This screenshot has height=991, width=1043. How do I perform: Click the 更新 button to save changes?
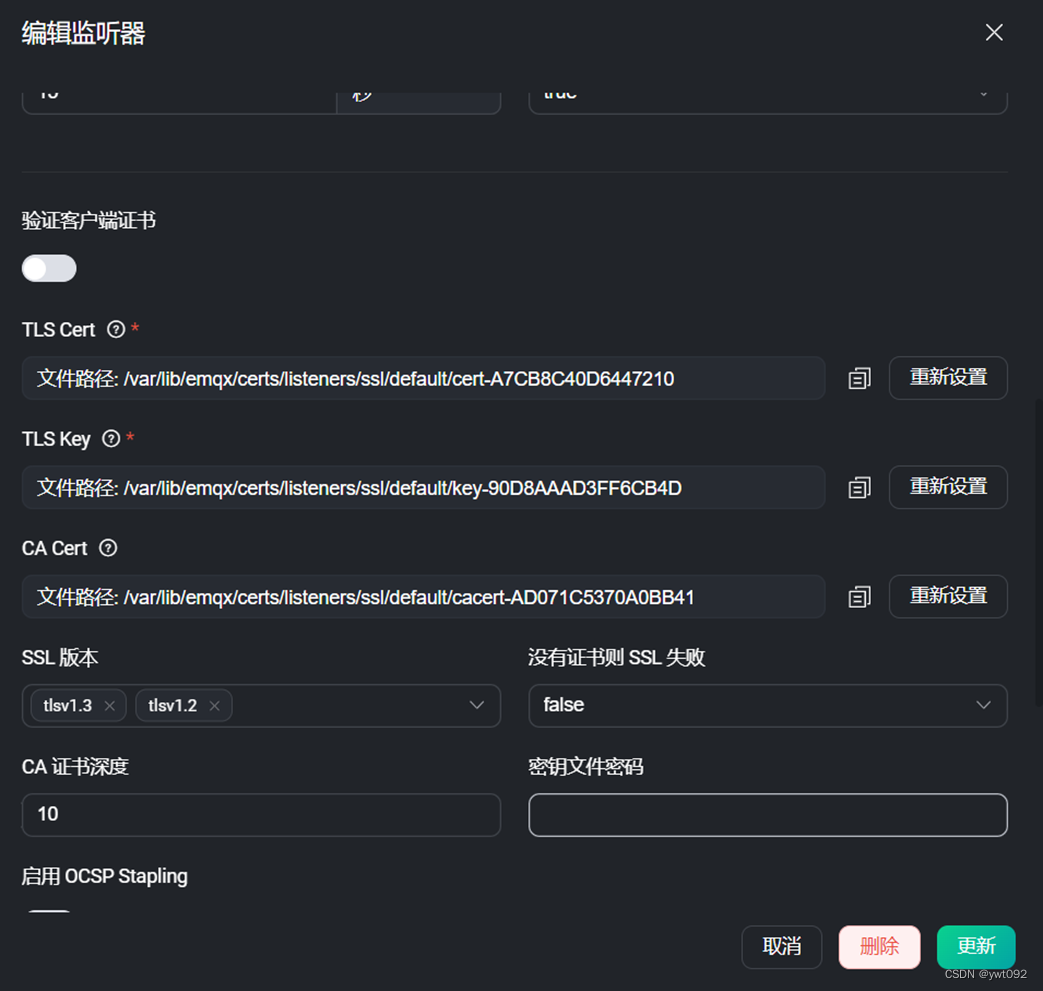point(975,946)
